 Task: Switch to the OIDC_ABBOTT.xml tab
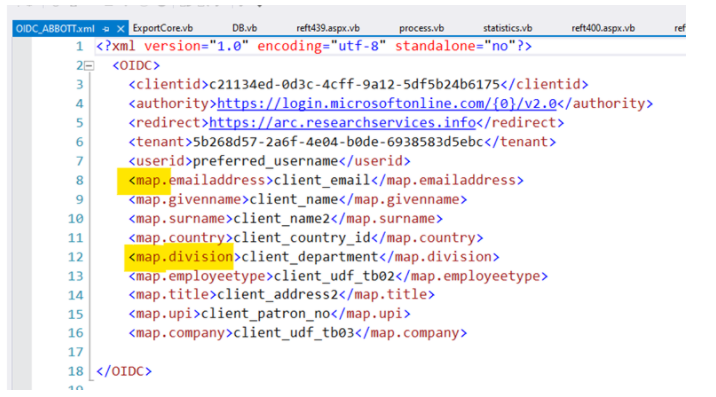pyautogui.click(x=55, y=29)
